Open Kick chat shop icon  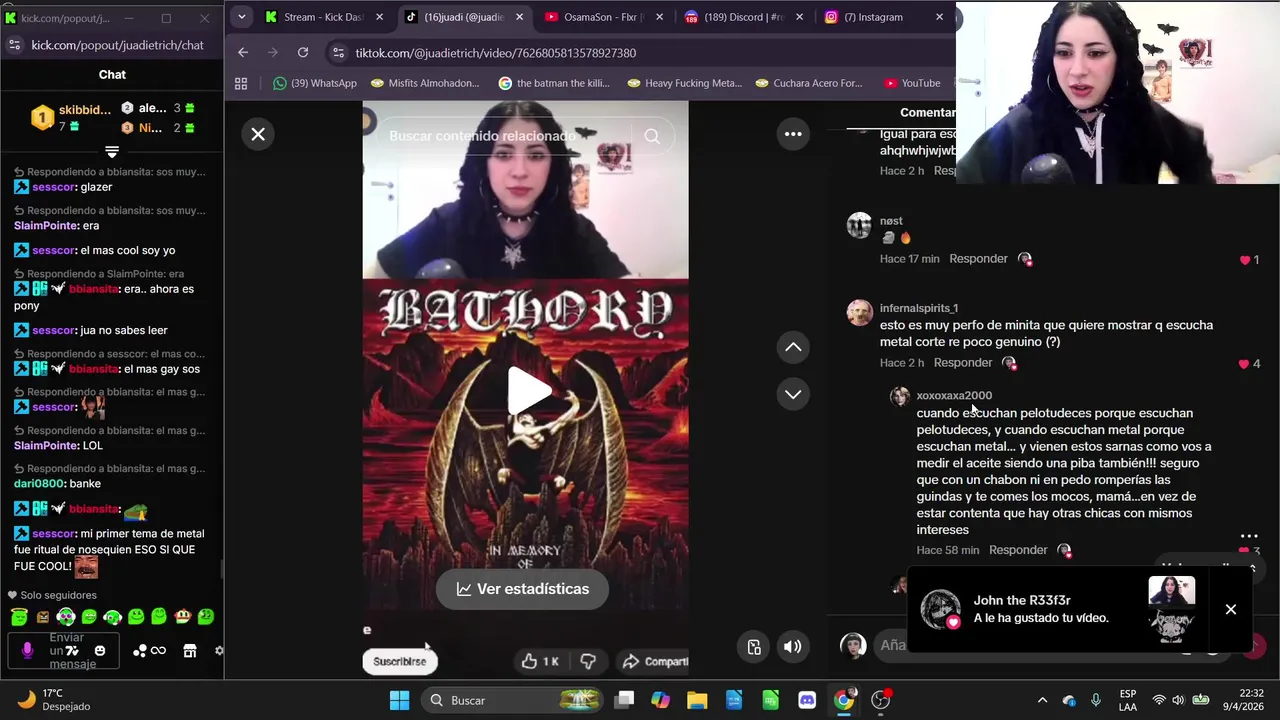[x=189, y=651]
